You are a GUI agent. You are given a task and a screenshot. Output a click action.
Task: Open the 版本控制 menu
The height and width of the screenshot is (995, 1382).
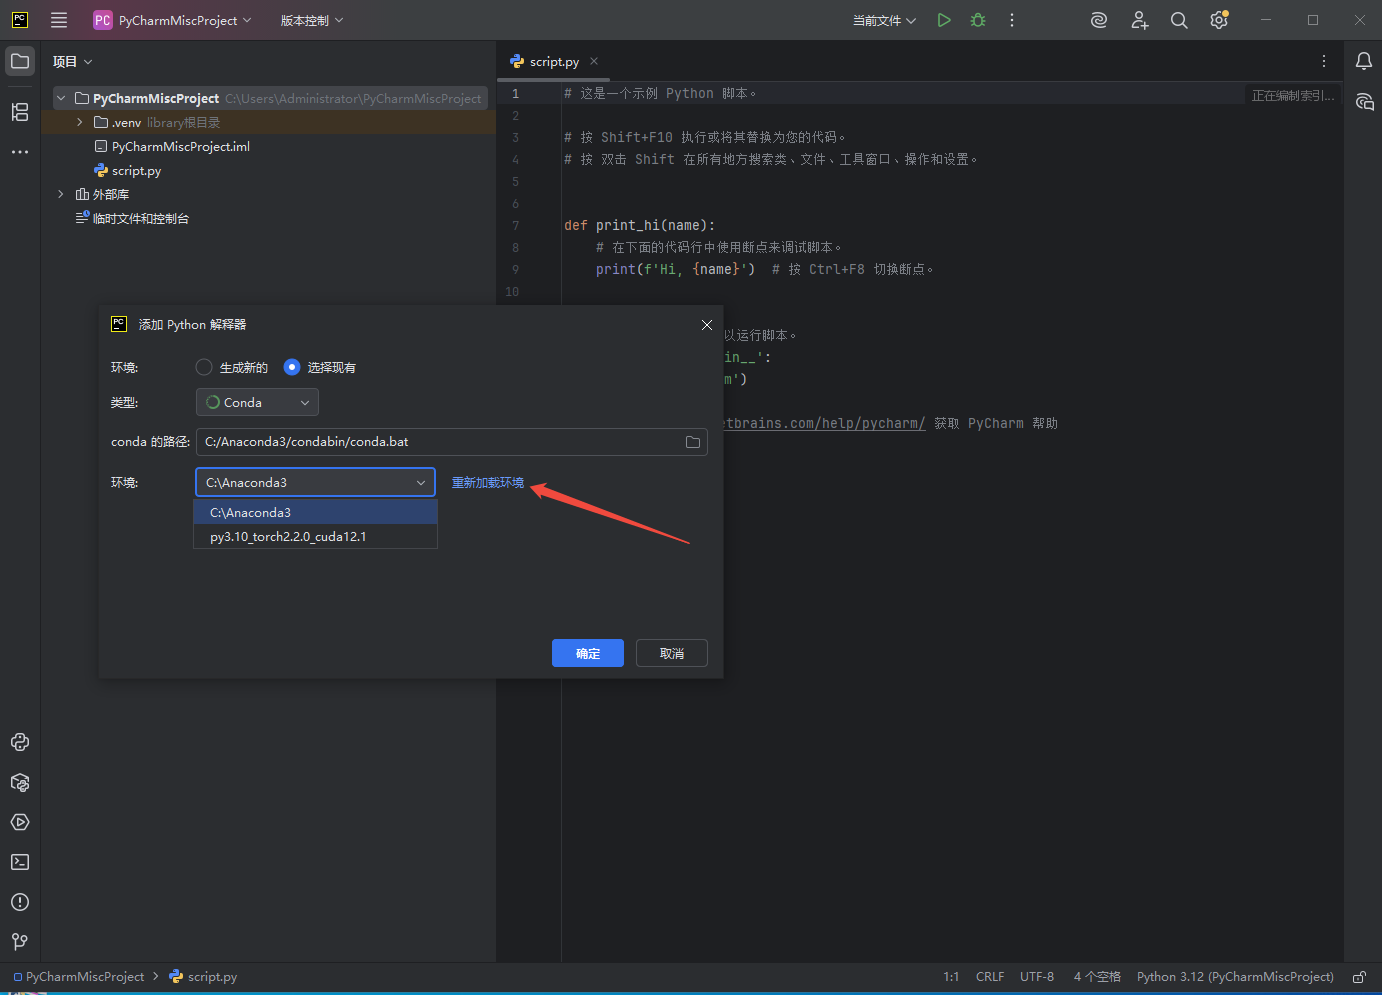point(311,20)
